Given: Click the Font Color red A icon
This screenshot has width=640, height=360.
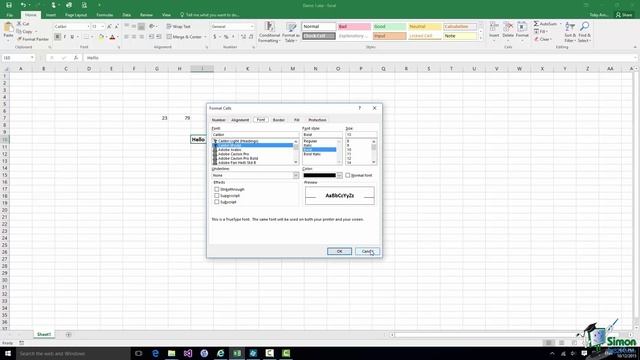Looking at the screenshot, I should click(x=113, y=37).
